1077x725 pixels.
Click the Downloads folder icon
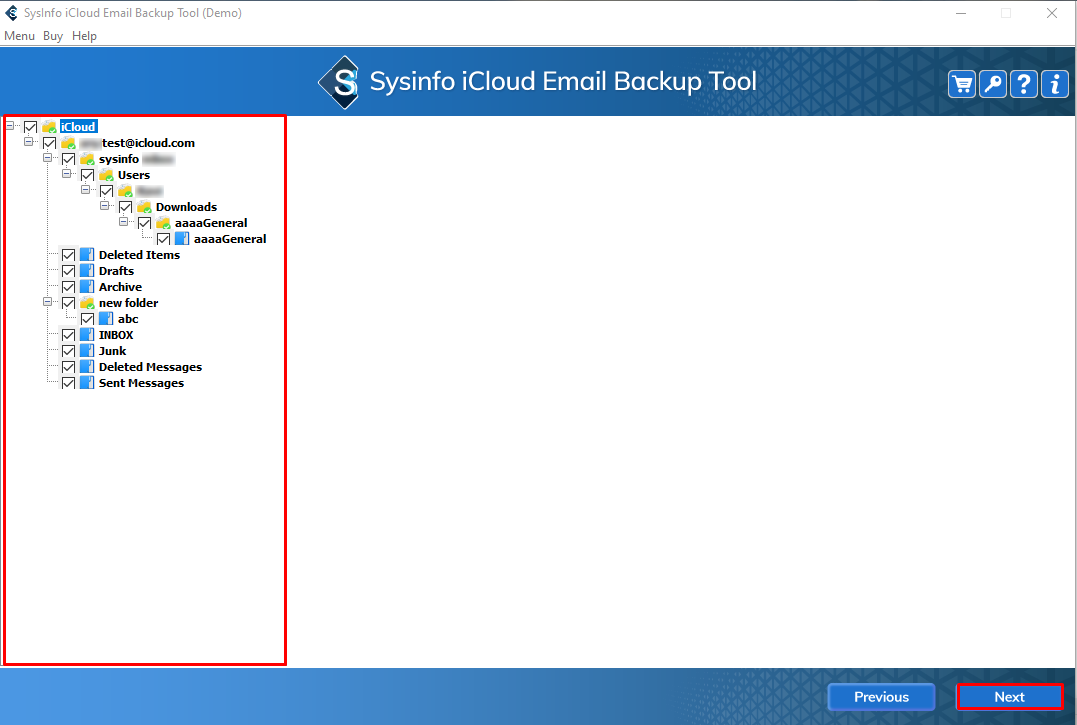(x=144, y=207)
